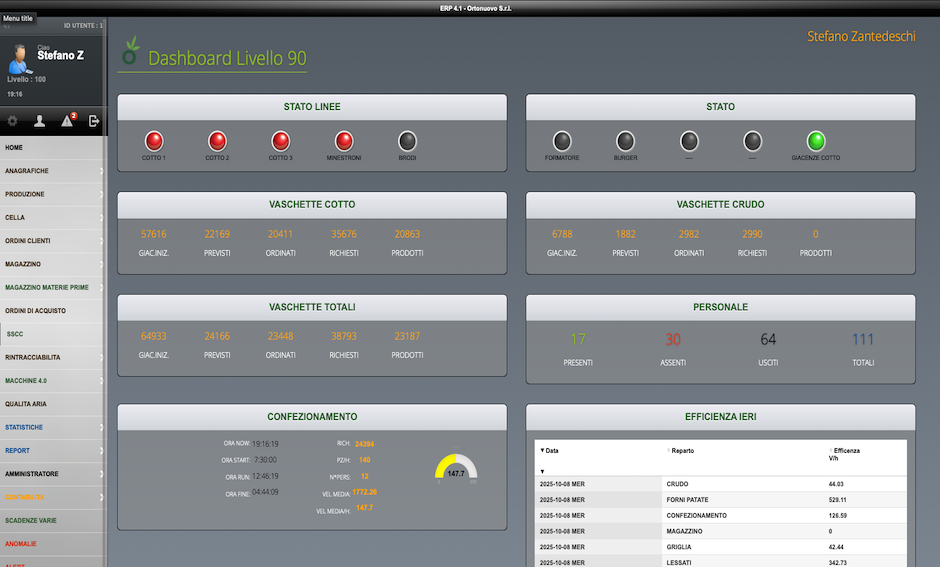Expand the MACCHINE 4.0 submenu
Viewport: 940px width, 567px height.
[52, 381]
